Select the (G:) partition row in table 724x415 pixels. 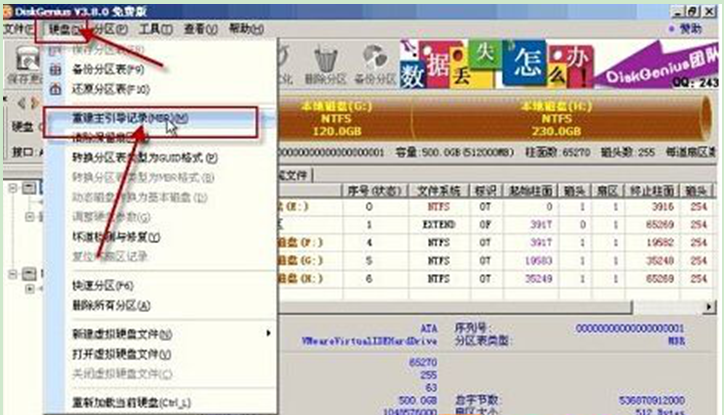496,261
